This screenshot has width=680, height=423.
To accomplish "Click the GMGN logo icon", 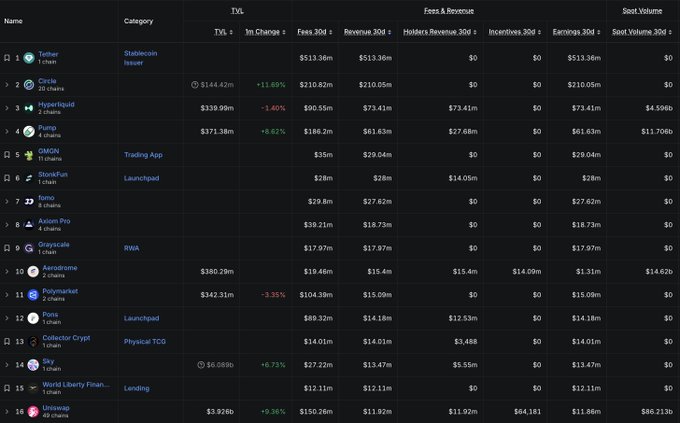I will (29, 155).
